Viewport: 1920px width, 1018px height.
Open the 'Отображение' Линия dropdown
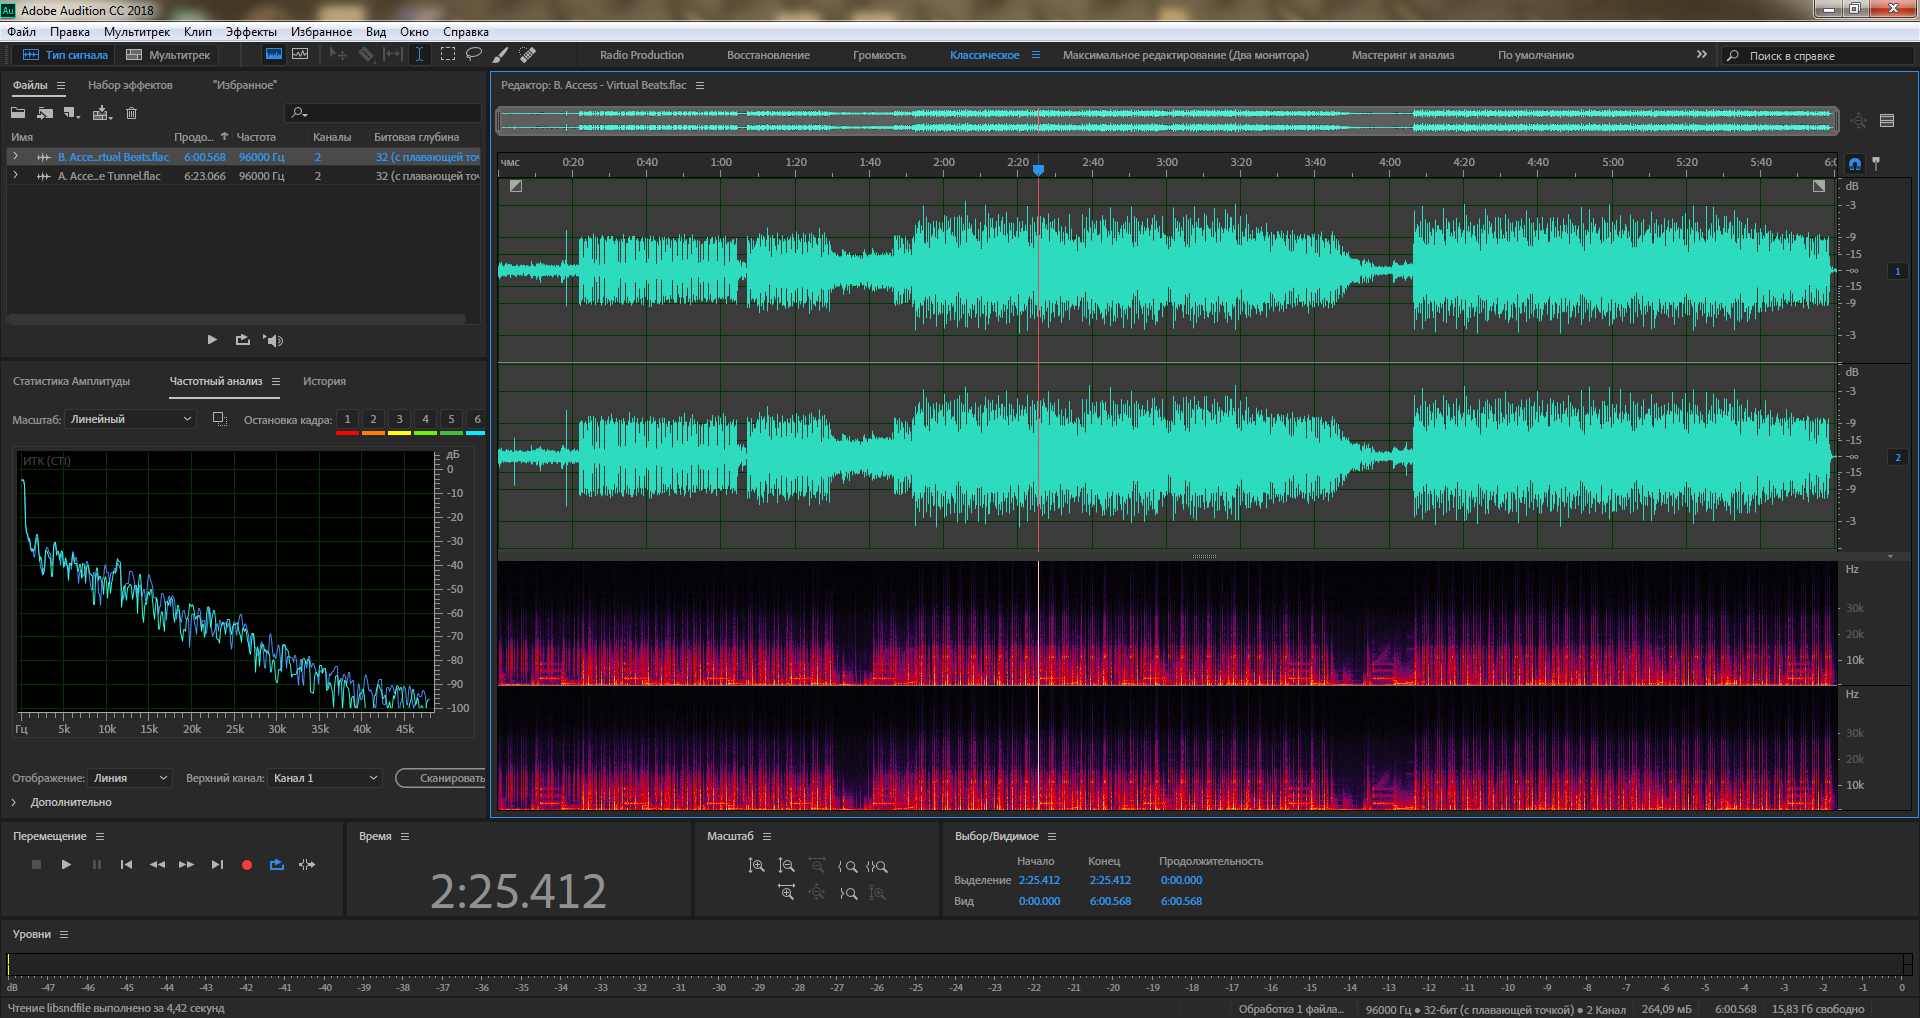coord(130,778)
